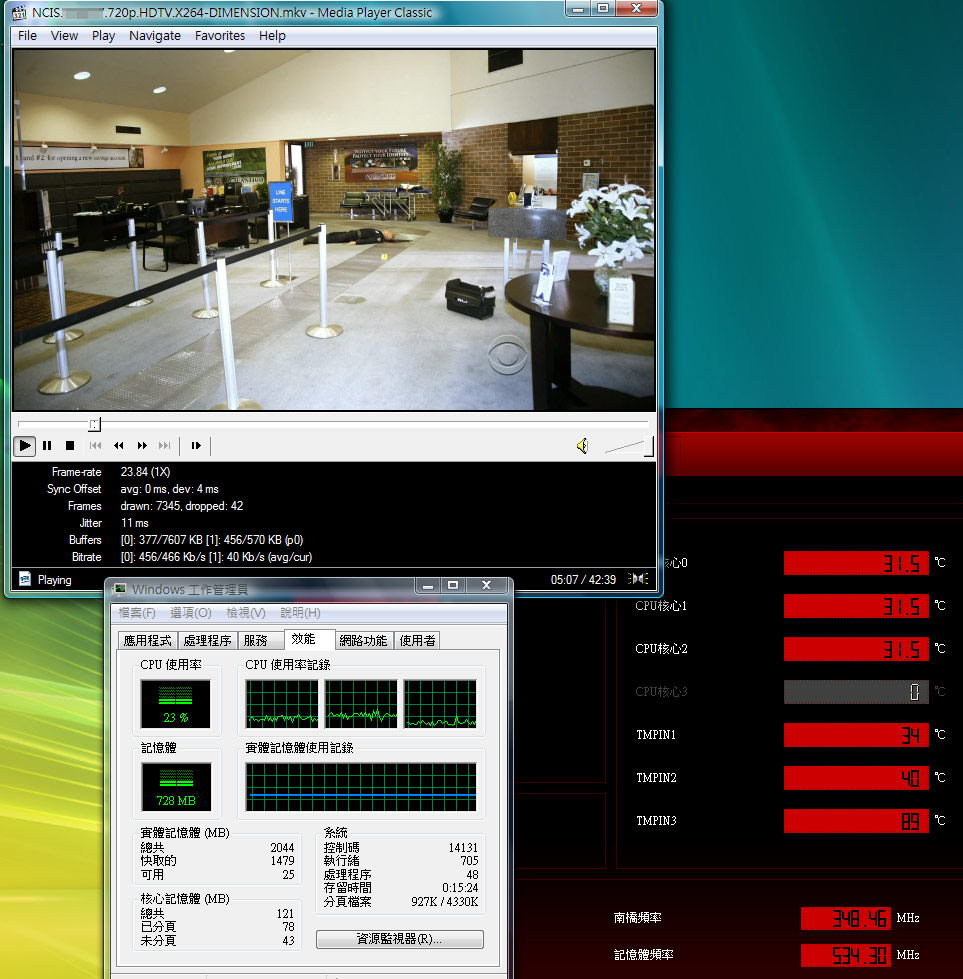963x979 pixels.
Task: Stop the video playback
Action: point(70,446)
